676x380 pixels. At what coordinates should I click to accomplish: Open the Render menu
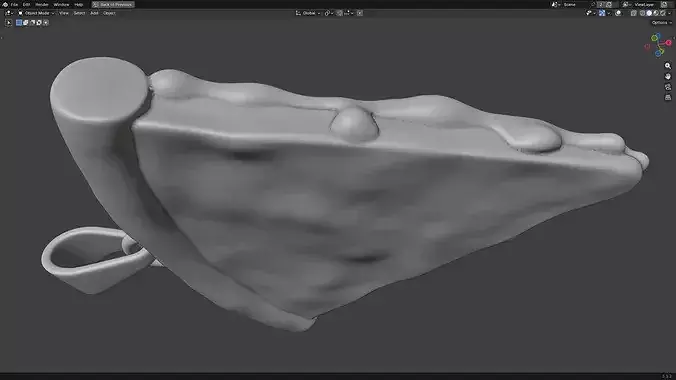[x=42, y=4]
